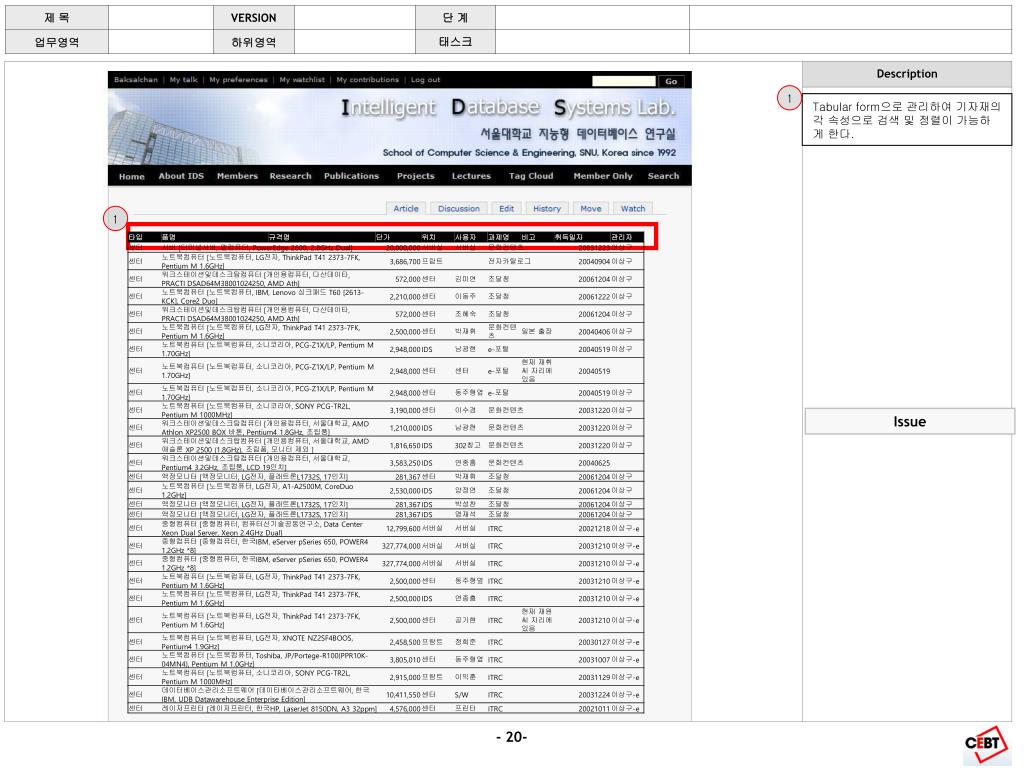Screen dimensions: 1024x768
Task: Open the Projects menu item
Action: (415, 176)
